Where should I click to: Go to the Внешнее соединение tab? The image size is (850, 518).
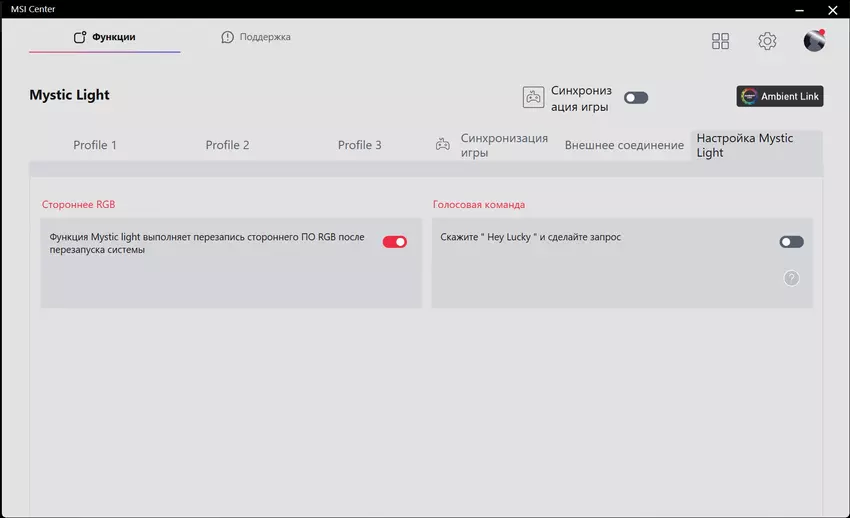tap(624, 145)
